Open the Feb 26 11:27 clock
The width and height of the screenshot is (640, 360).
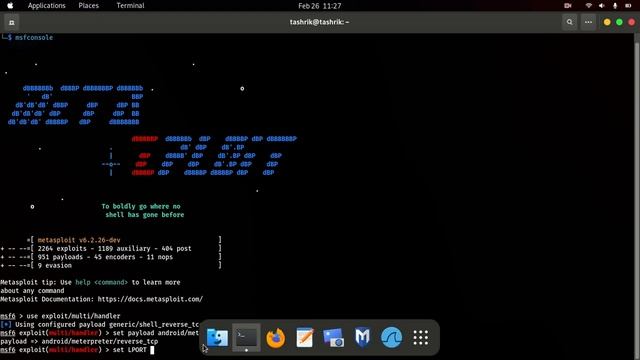(320, 6)
